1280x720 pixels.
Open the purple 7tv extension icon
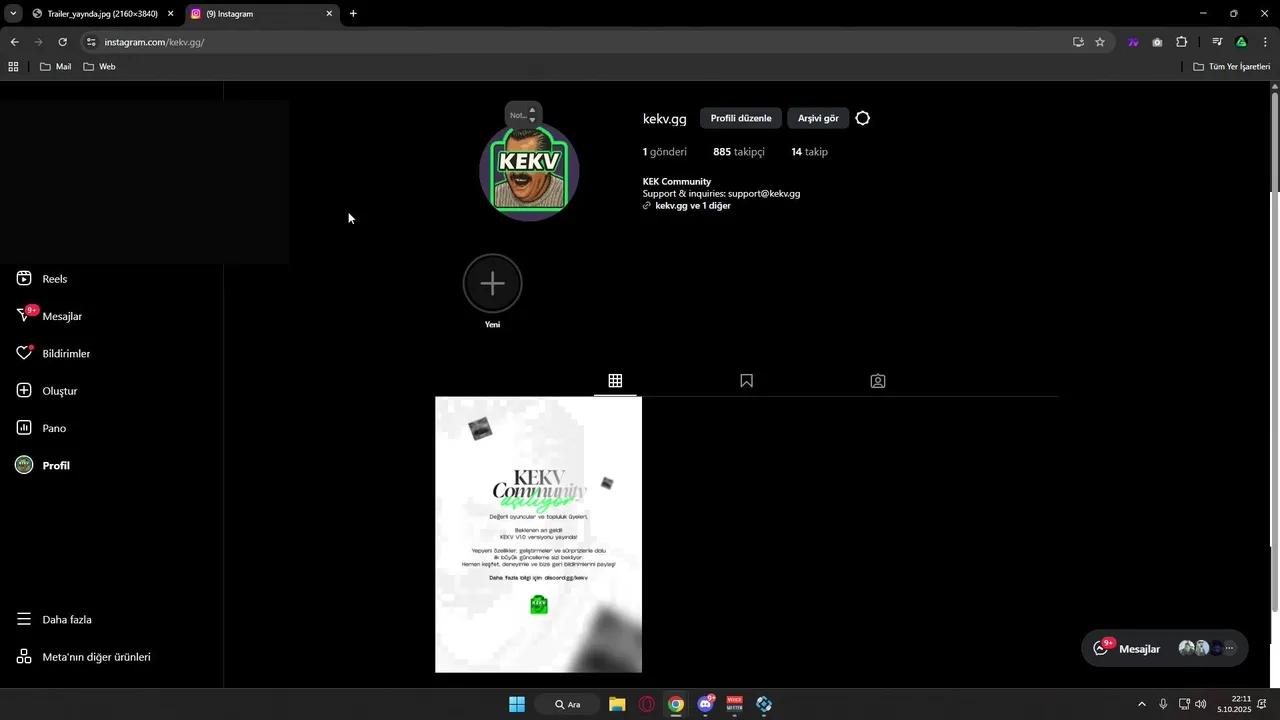click(x=1133, y=42)
